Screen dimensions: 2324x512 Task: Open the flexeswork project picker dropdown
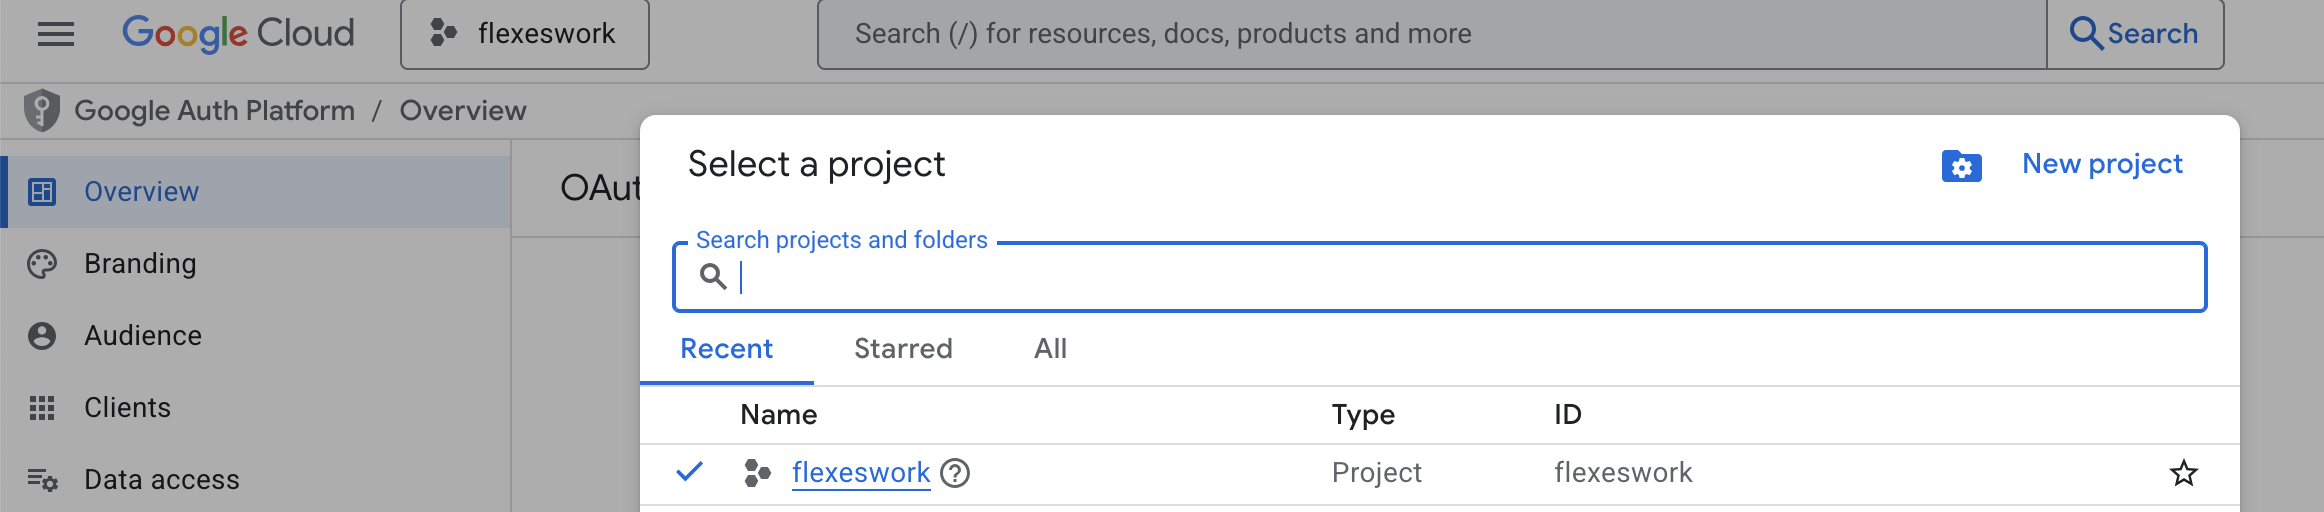pos(525,34)
